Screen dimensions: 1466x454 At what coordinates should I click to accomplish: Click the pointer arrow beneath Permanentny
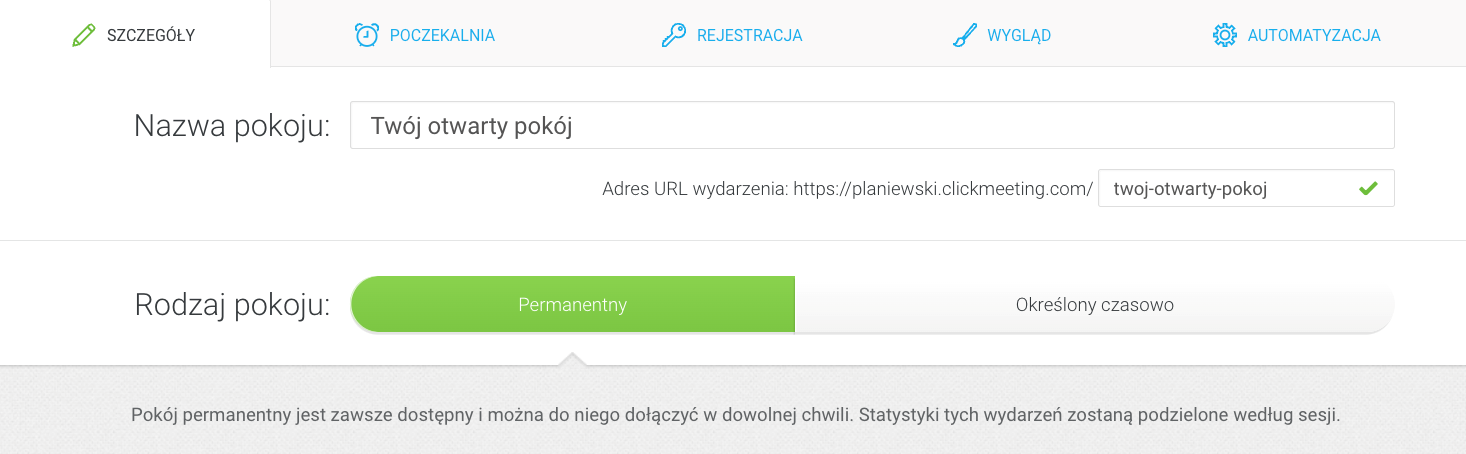[571, 359]
